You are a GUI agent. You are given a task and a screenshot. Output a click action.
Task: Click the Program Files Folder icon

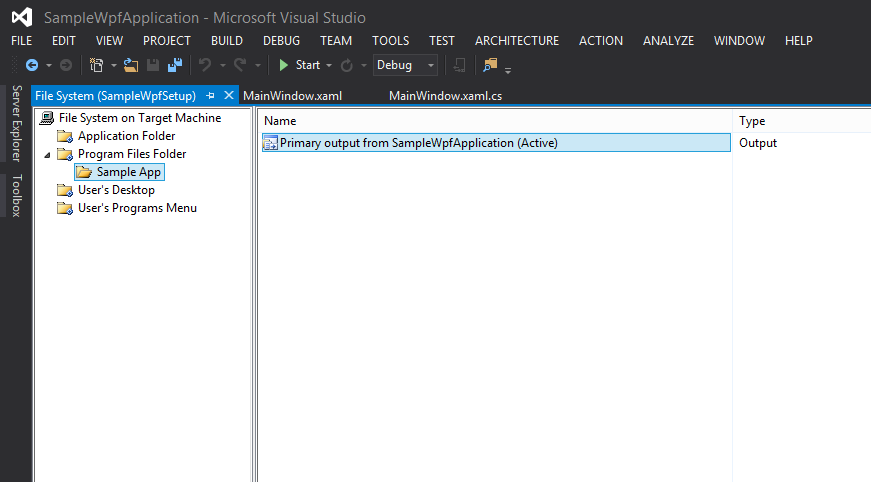65,154
